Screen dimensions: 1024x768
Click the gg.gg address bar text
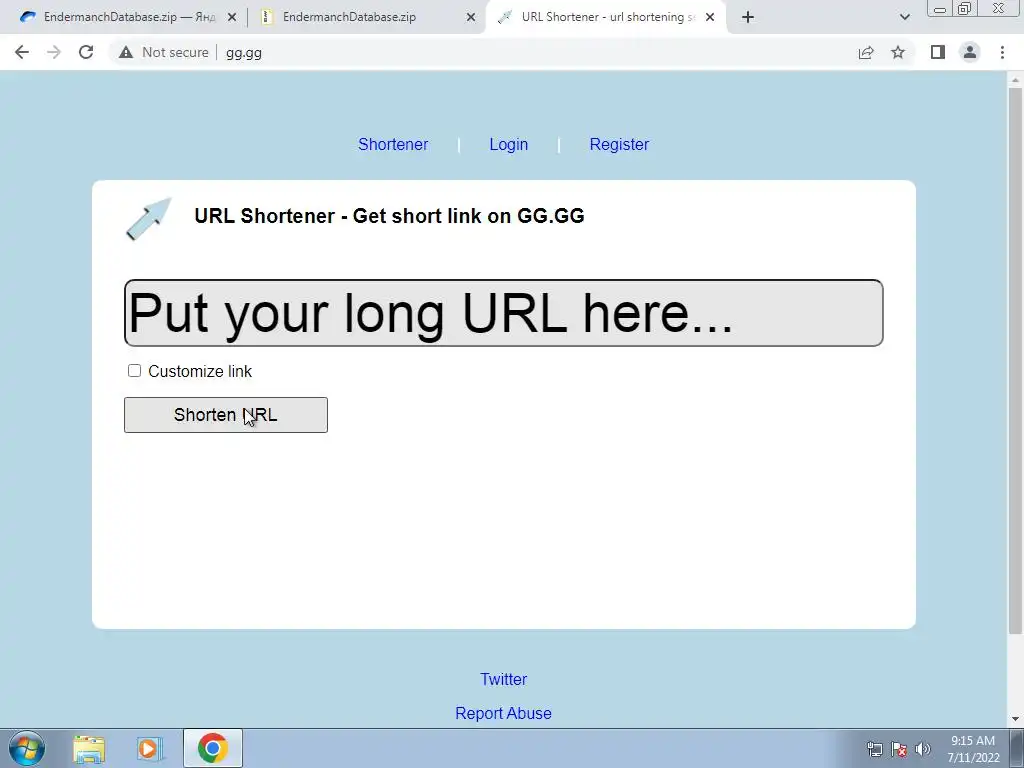244,53
